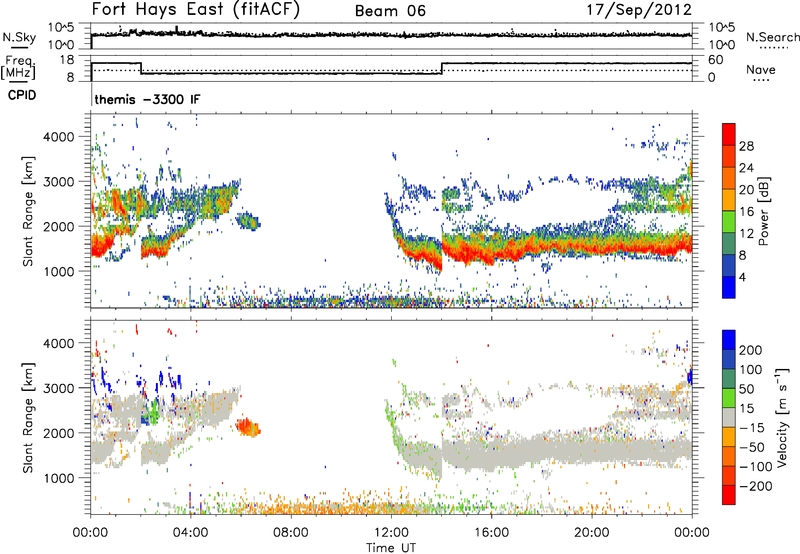Click the '16' power colorbar tick value
800x554 pixels.
coord(746,212)
